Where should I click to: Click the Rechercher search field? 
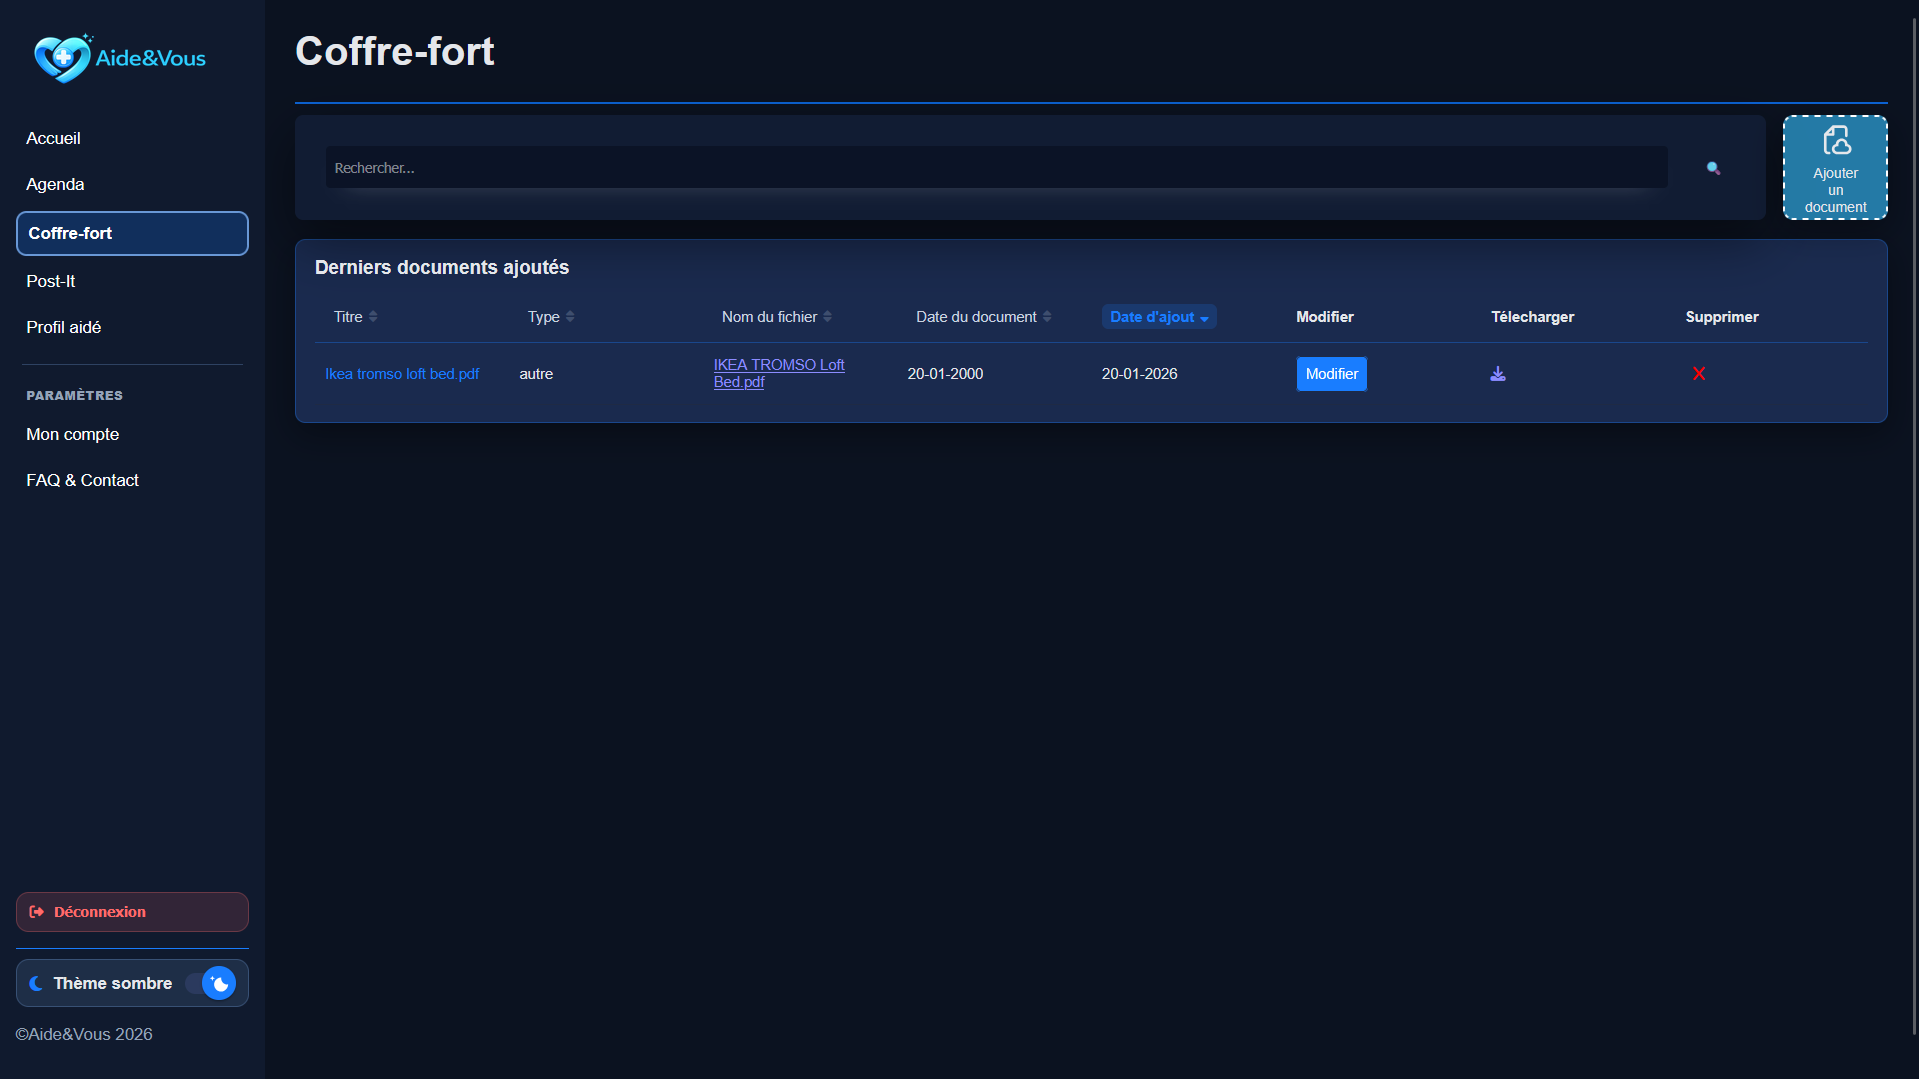[996, 168]
